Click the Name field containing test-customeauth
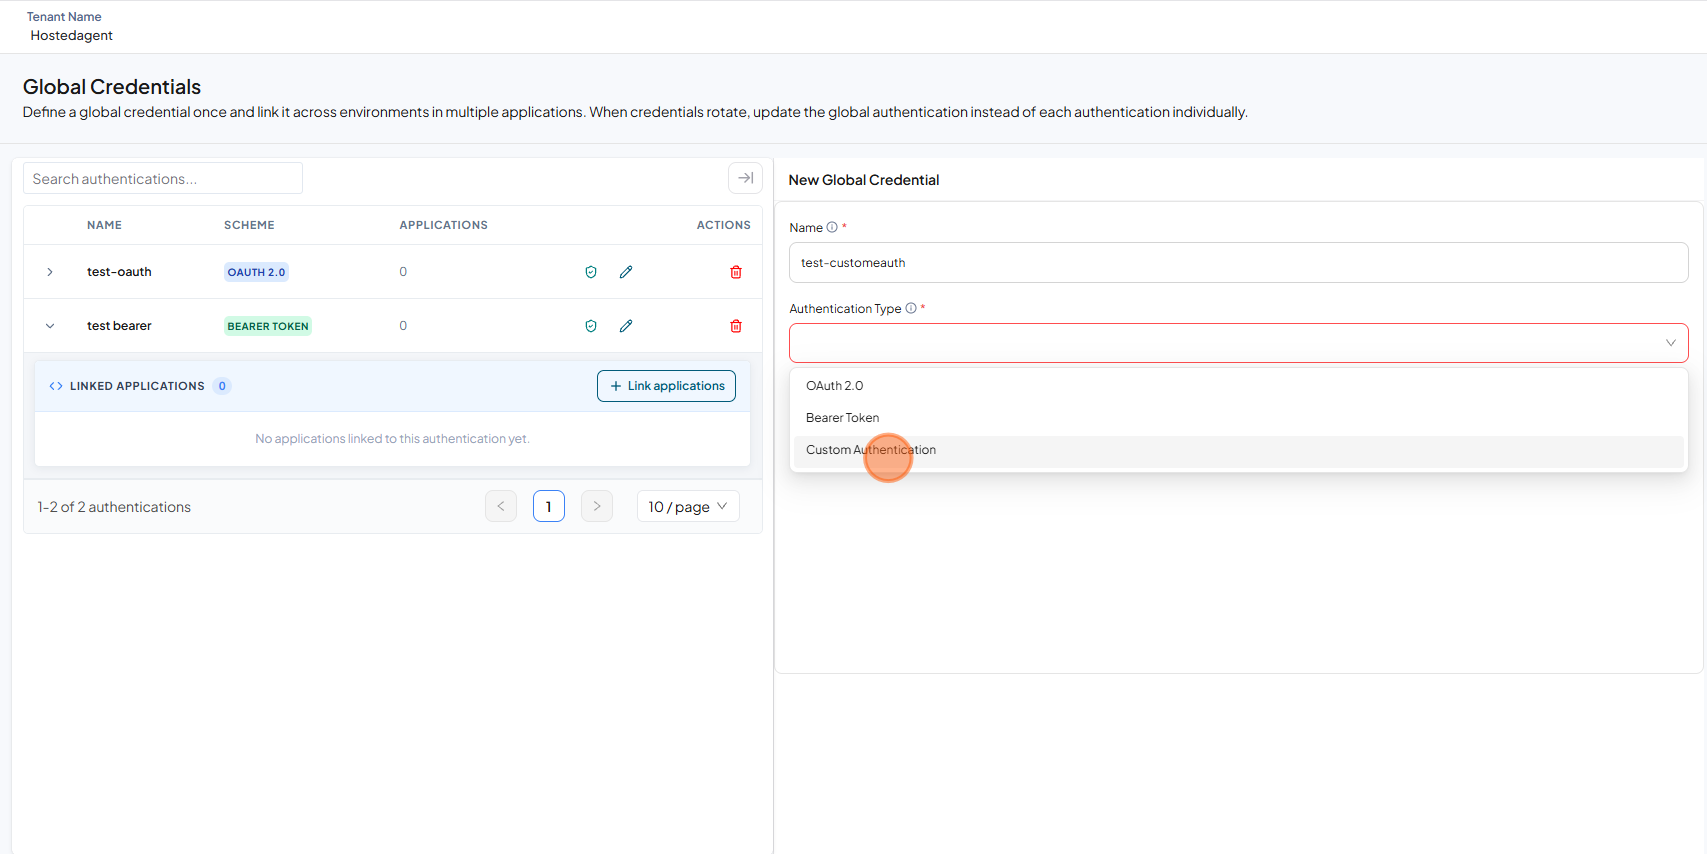This screenshot has height=854, width=1707. click(x=1238, y=263)
